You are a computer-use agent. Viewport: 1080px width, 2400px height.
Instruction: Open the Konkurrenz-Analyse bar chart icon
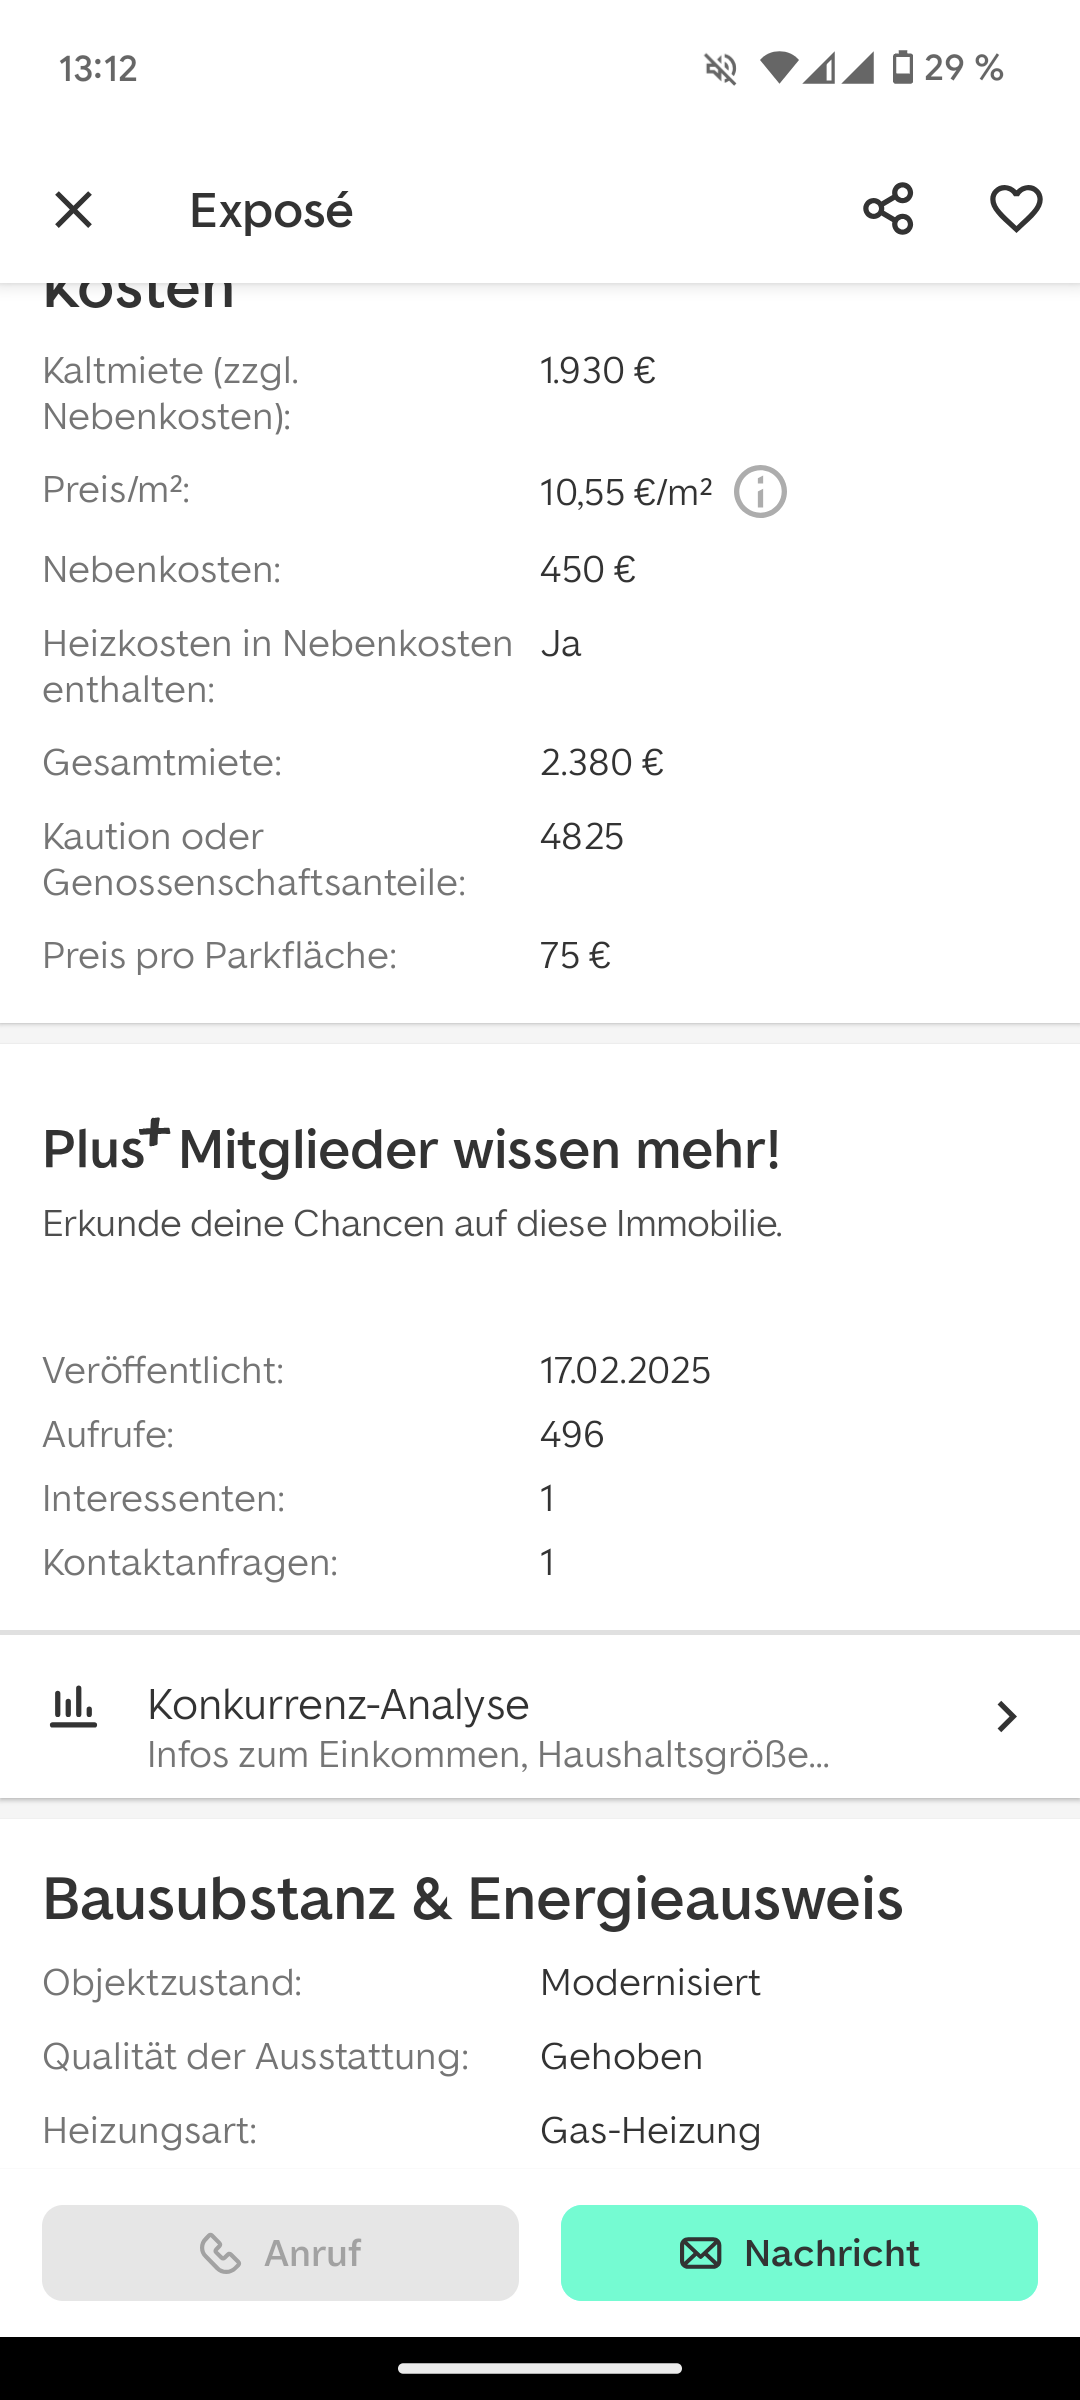click(74, 1708)
